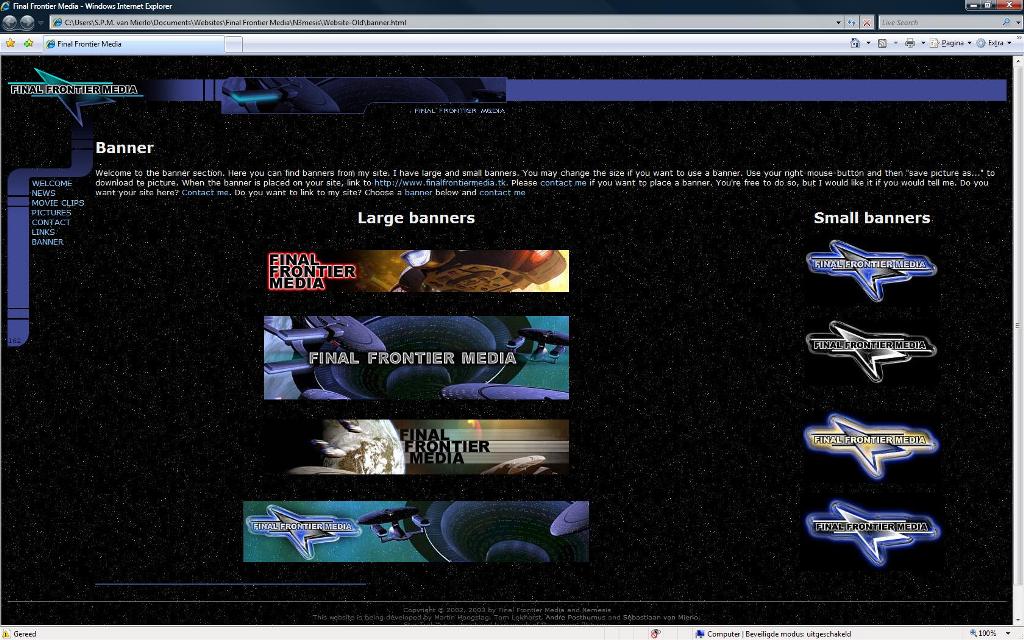Click into the Live Search box
The image size is (1024, 640).
[x=939, y=22]
